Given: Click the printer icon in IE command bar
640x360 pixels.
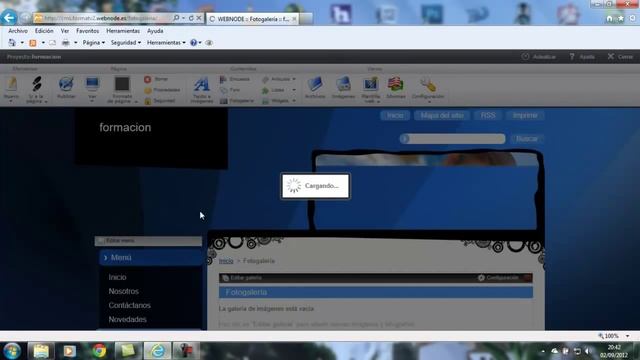Looking at the screenshot, I should [65, 42].
